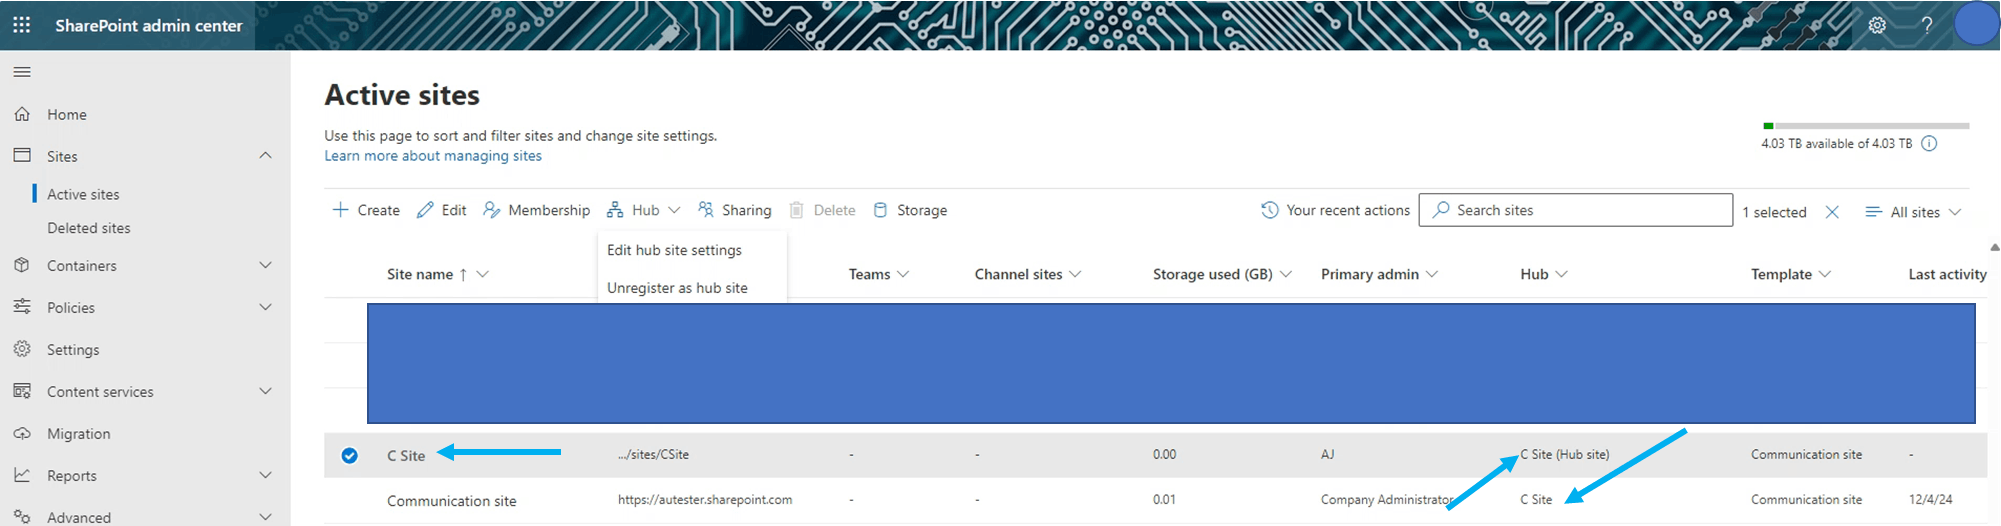Expand the Policies navigation group

tap(265, 307)
